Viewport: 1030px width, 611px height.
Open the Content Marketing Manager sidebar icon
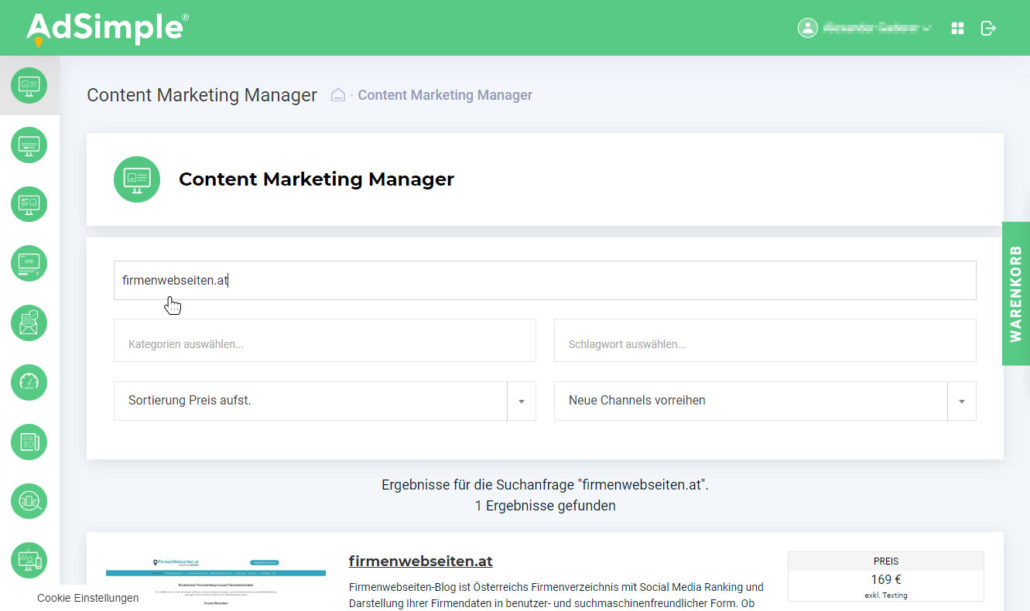coord(29,85)
